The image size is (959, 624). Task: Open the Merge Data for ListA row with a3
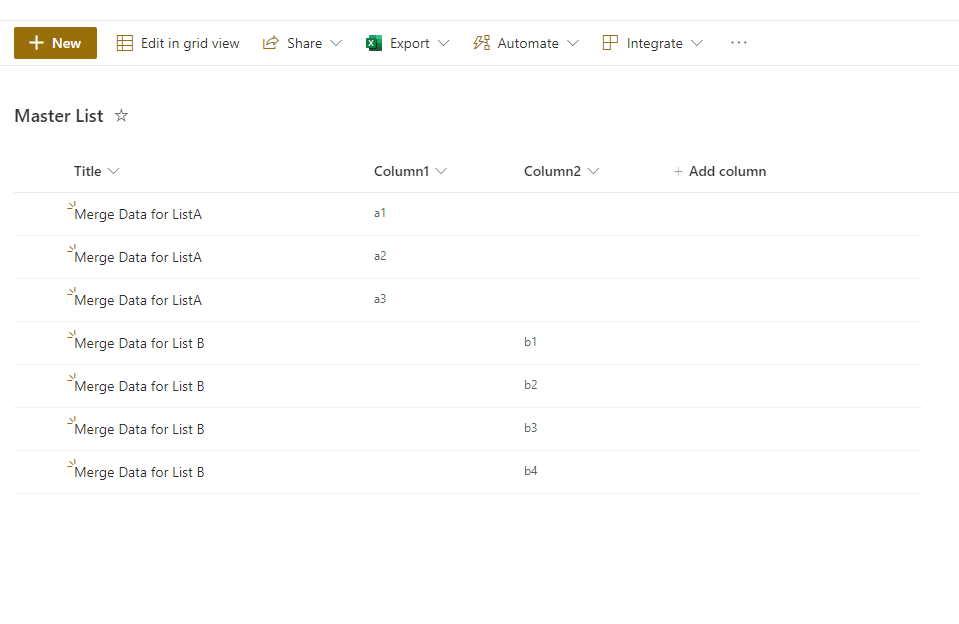pyautogui.click(x=138, y=300)
